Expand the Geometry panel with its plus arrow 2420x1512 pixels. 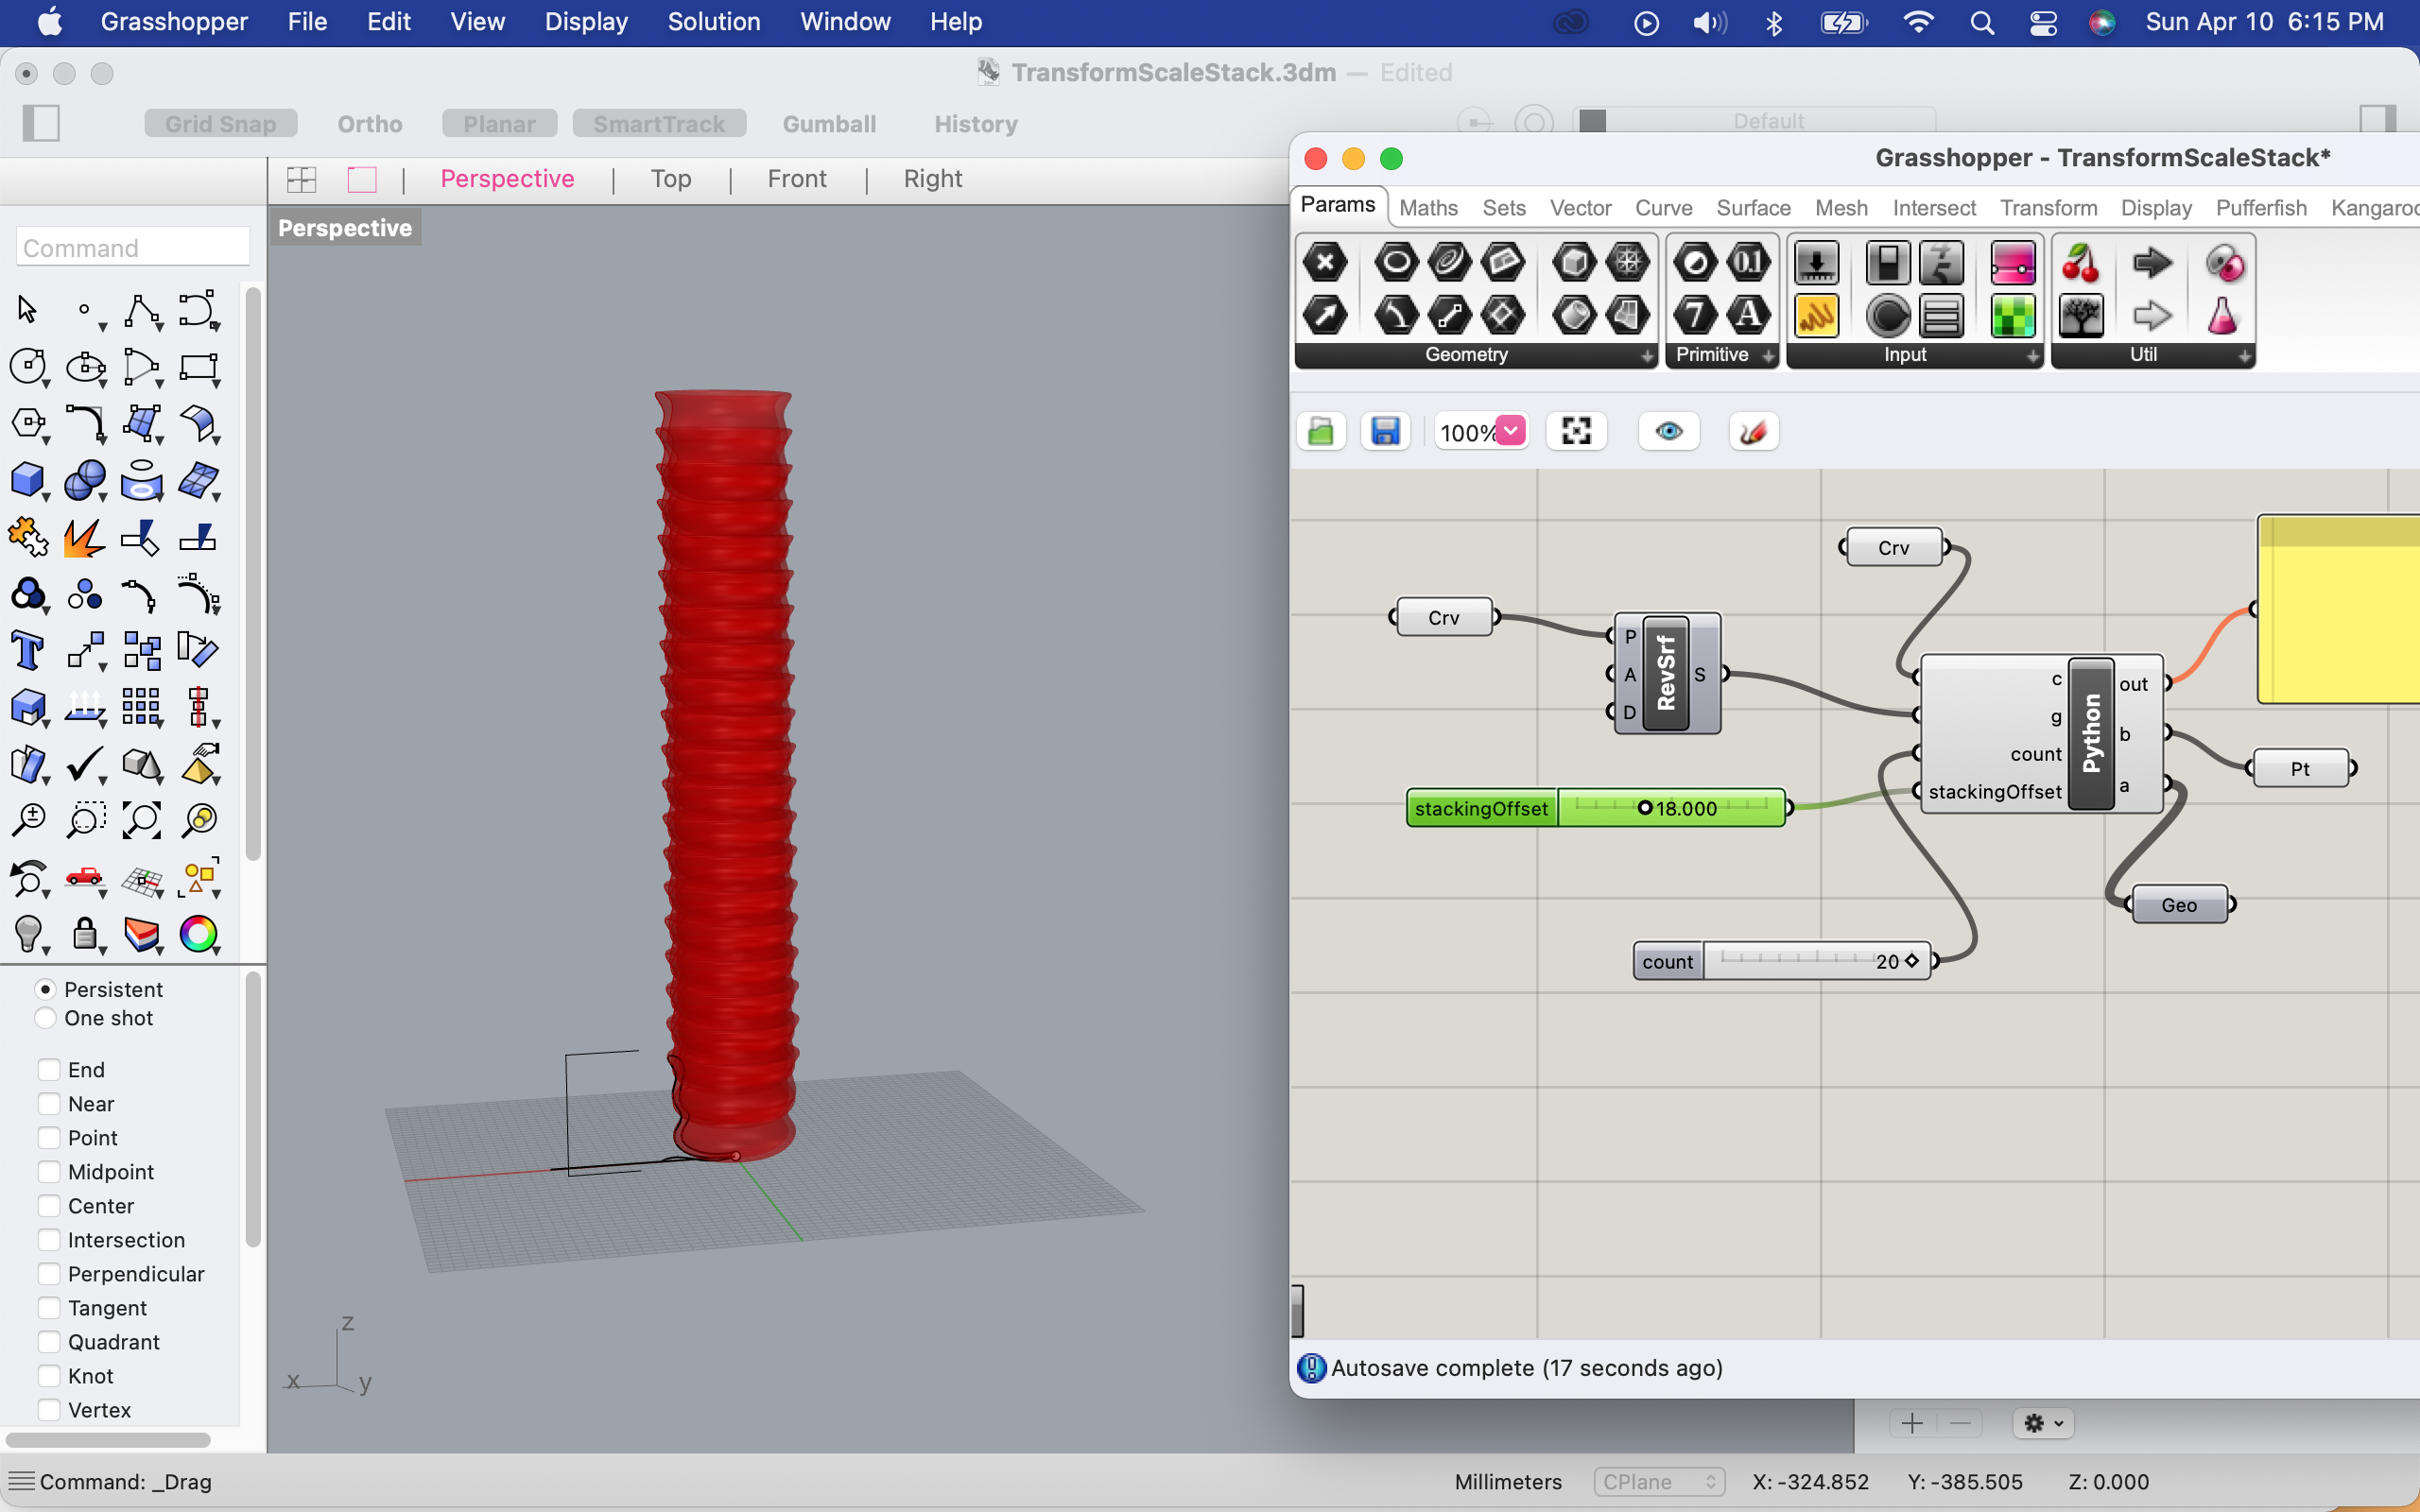coord(1646,356)
